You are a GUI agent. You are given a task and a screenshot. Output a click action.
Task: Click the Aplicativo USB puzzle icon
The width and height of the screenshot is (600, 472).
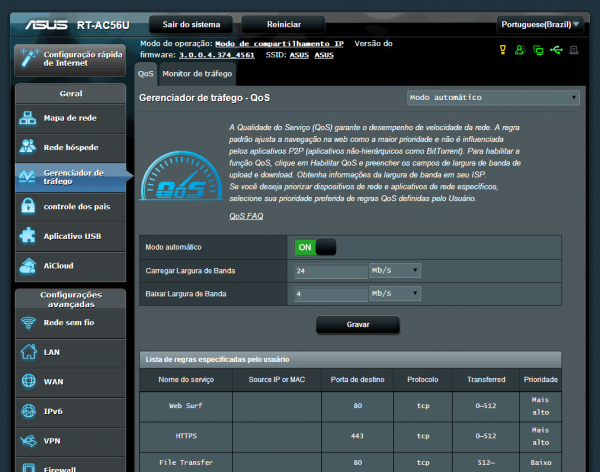(x=28, y=235)
